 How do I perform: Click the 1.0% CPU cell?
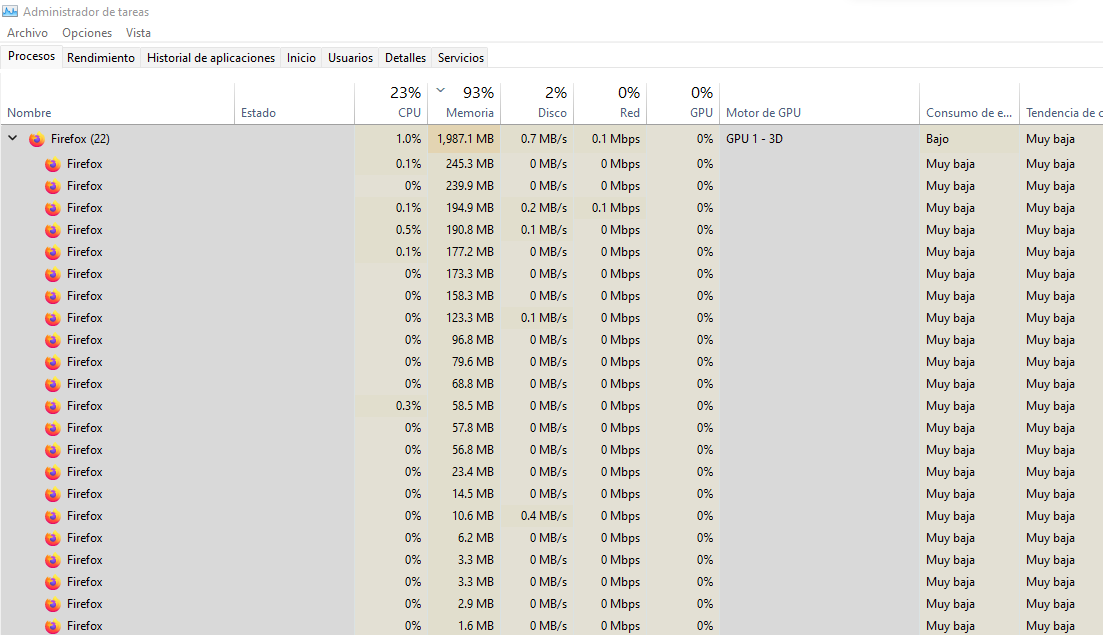pyautogui.click(x=391, y=139)
